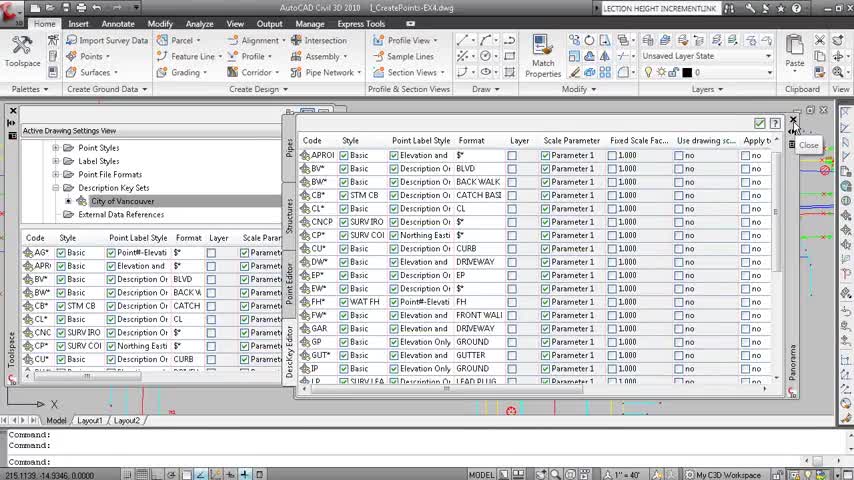The image size is (854, 480).
Task: Click the Import Survey Data icon
Action: tap(71, 40)
